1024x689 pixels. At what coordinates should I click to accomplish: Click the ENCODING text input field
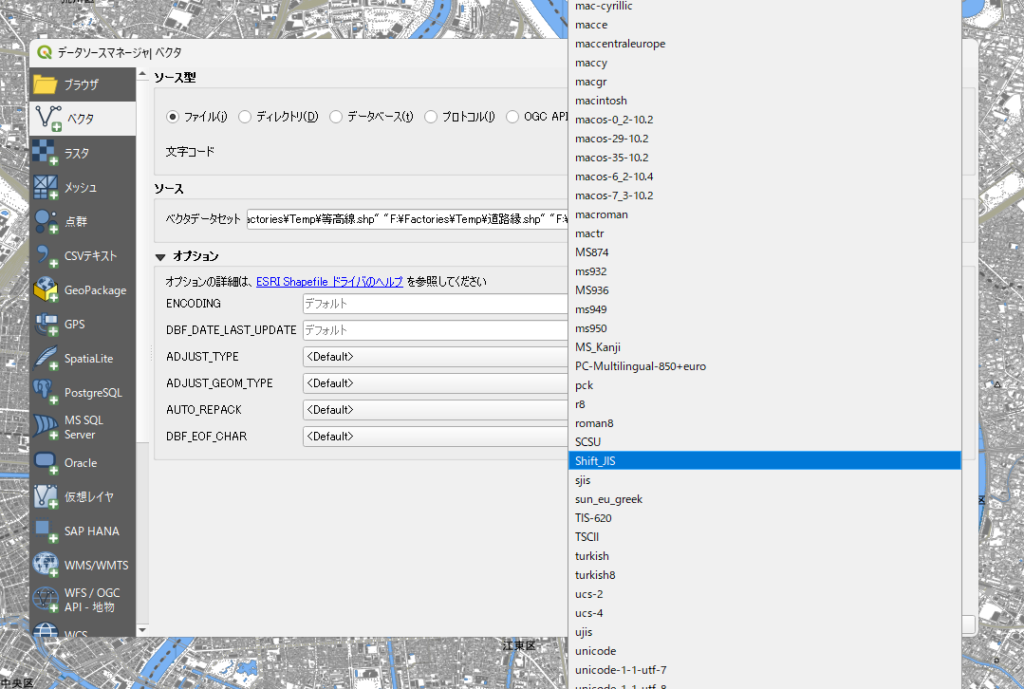tap(435, 304)
